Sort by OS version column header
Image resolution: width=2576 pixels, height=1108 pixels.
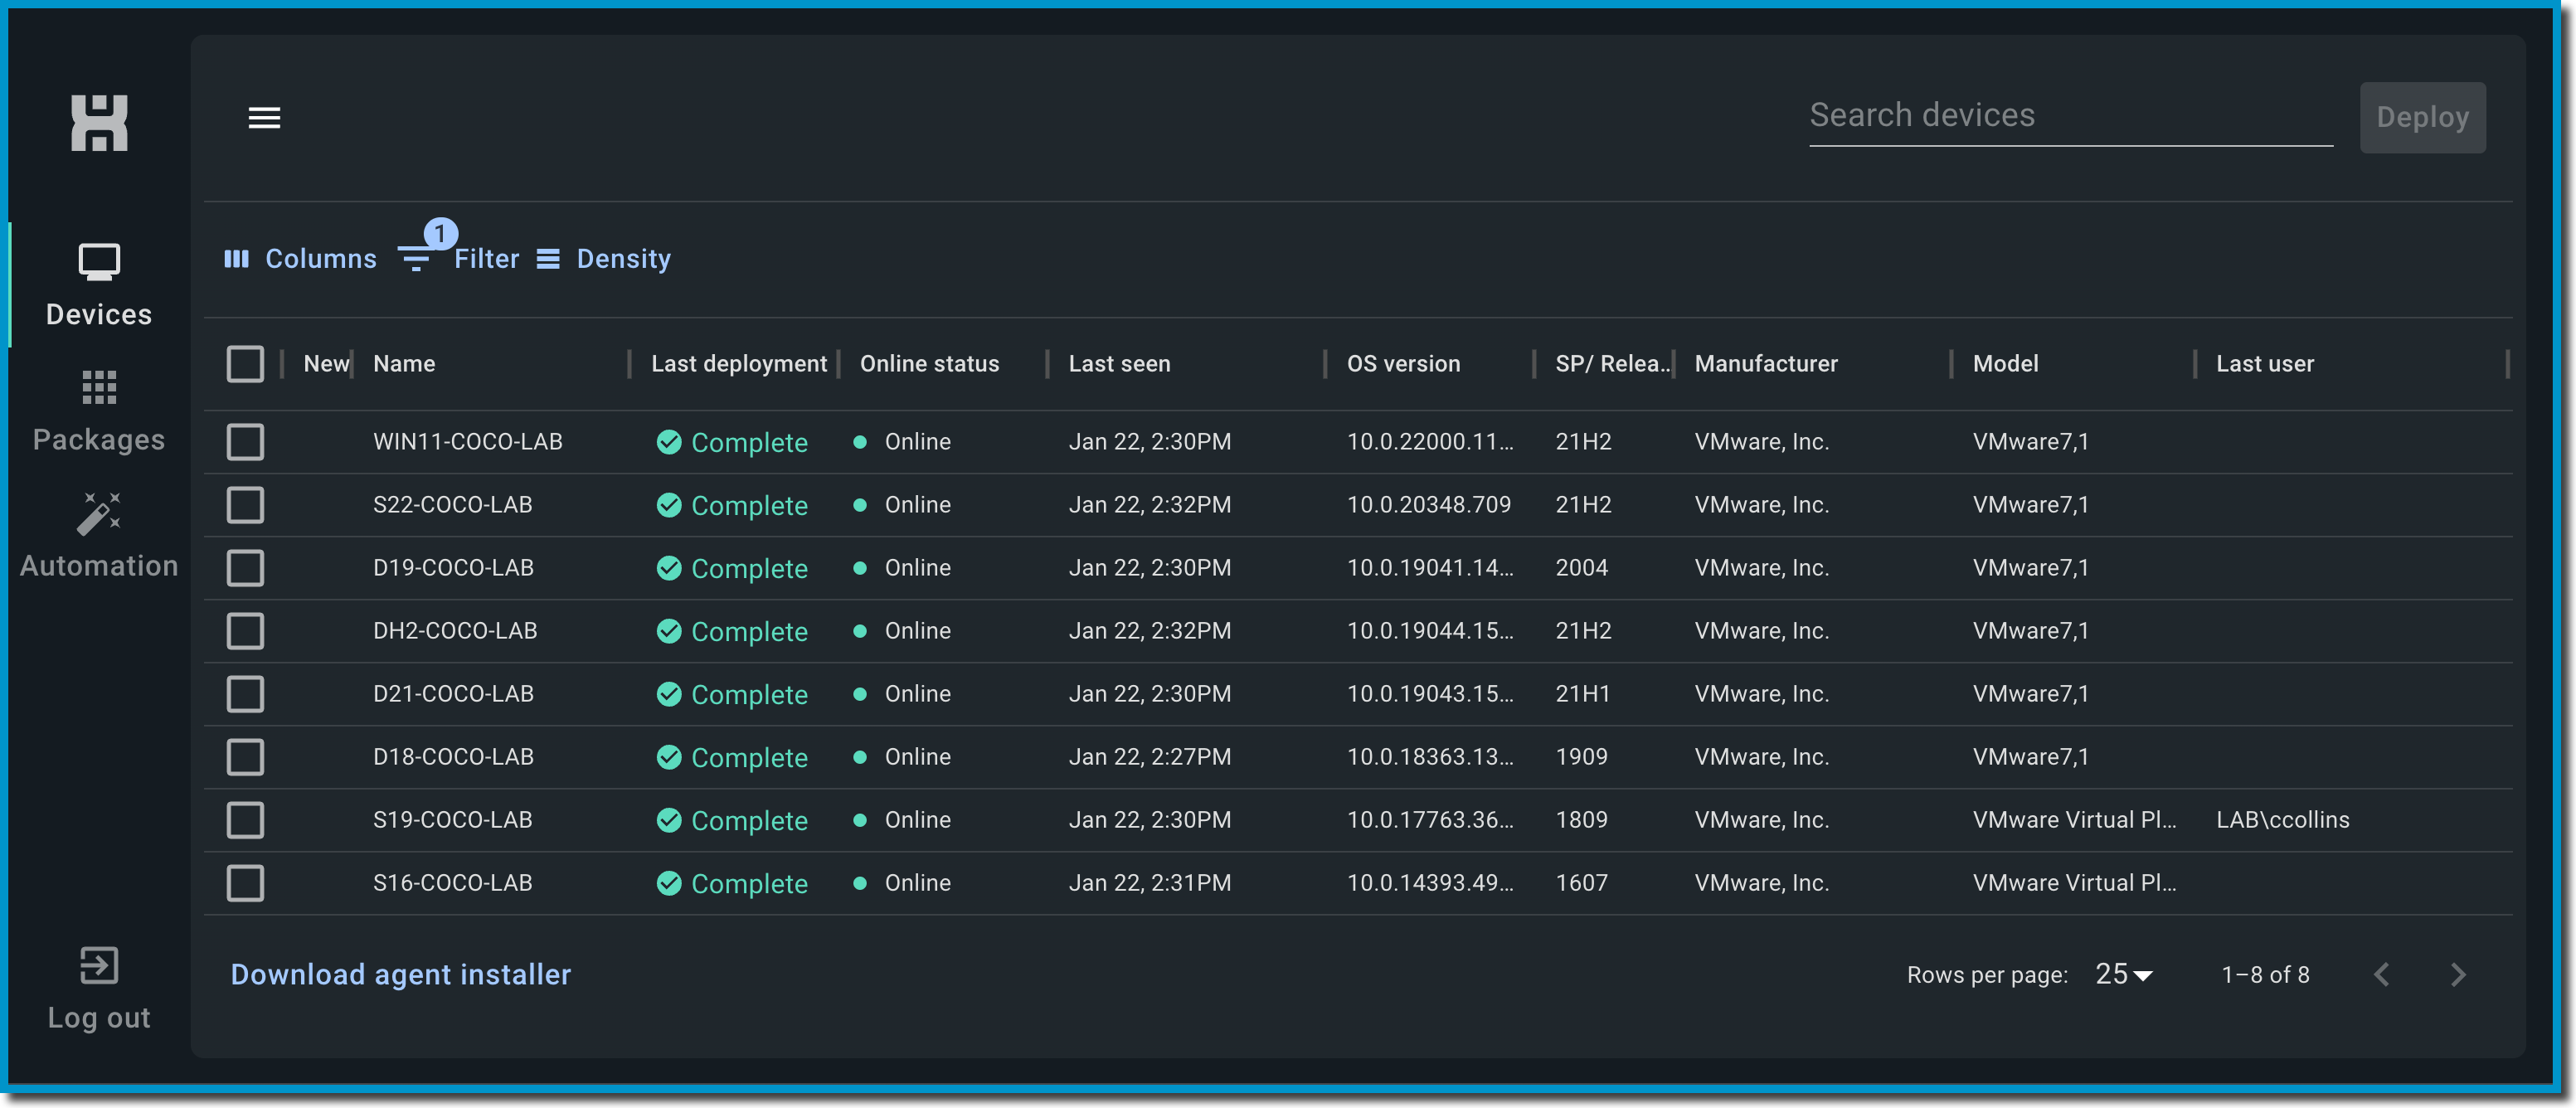pos(1403,364)
